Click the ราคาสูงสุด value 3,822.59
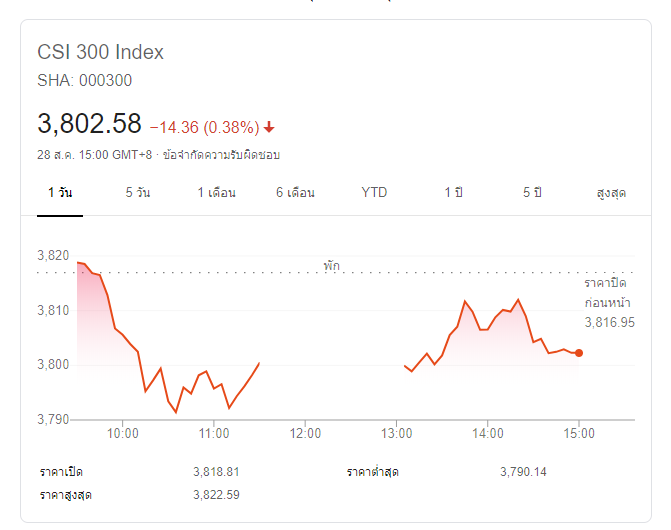671x530 pixels. (x=216, y=495)
